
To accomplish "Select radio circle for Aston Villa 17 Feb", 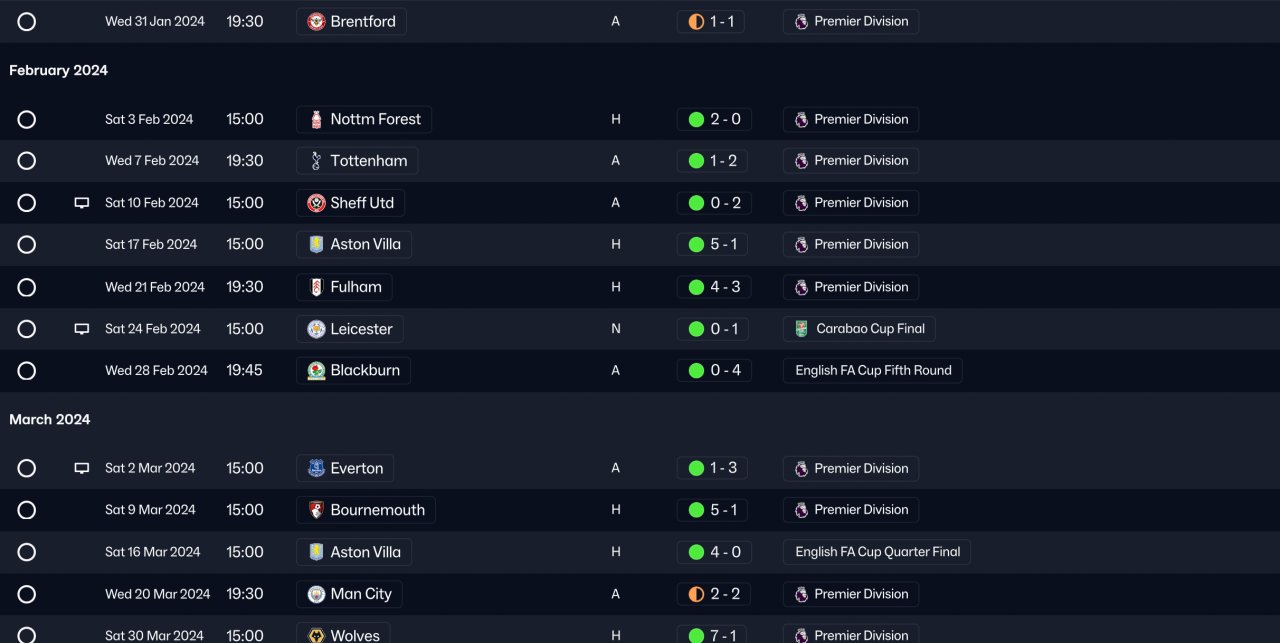I will pyautogui.click(x=27, y=245).
